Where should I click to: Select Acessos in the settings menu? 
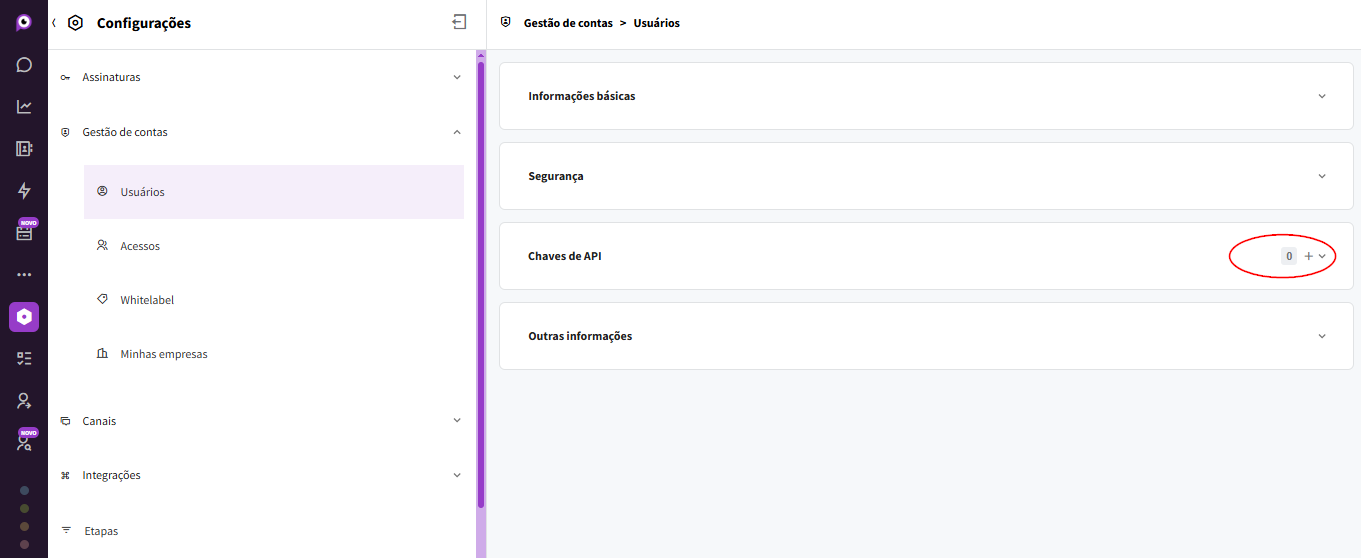140,246
